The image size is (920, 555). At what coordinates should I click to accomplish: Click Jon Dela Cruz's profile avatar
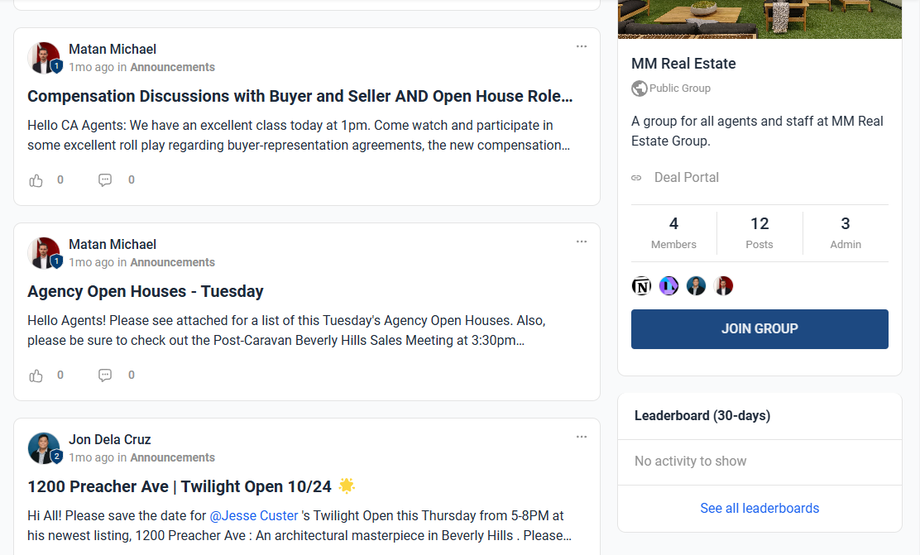coord(44,448)
